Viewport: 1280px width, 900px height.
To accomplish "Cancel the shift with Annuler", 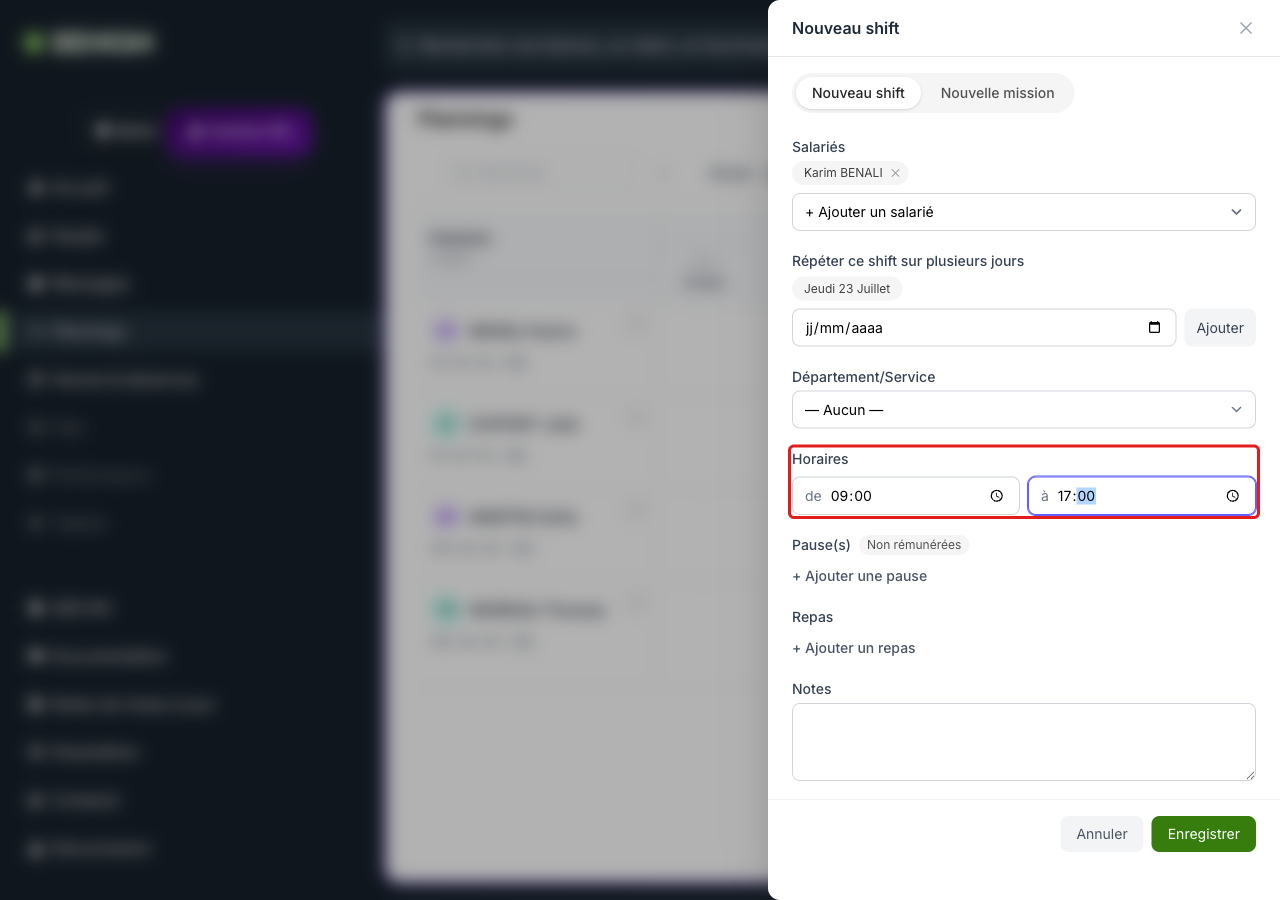I will click(x=1102, y=834).
